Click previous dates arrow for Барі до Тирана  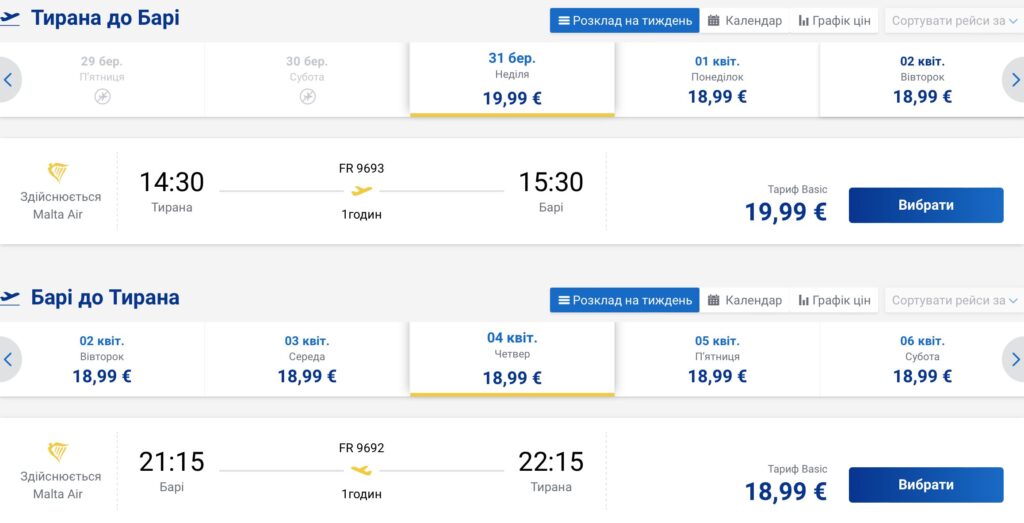[x=8, y=359]
